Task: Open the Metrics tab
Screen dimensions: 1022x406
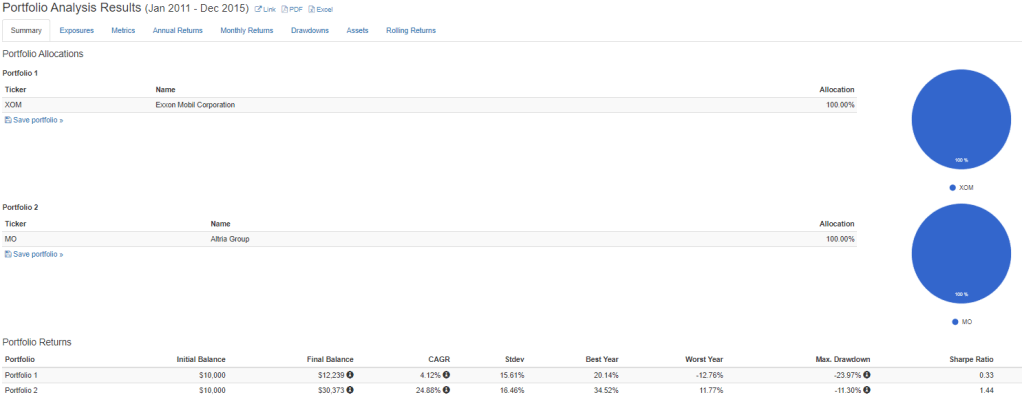Action: [123, 30]
